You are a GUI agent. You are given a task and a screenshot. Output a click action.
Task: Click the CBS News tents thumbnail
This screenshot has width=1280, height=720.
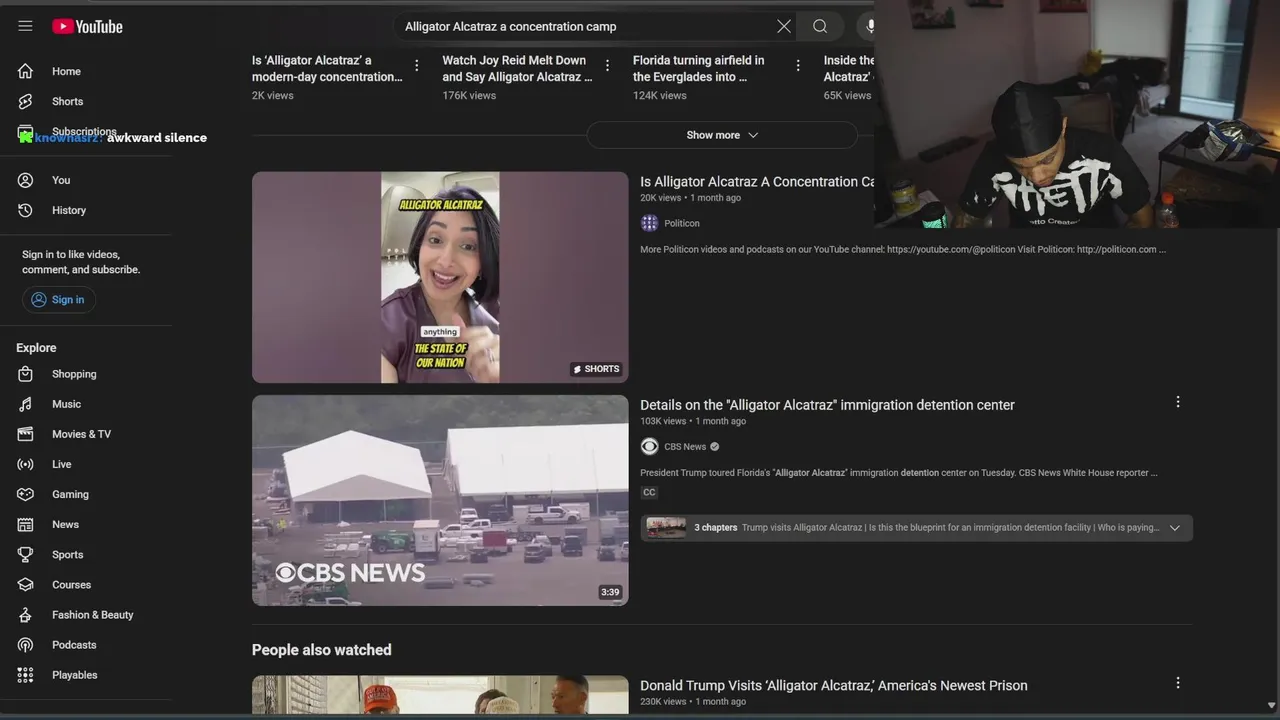click(x=440, y=500)
